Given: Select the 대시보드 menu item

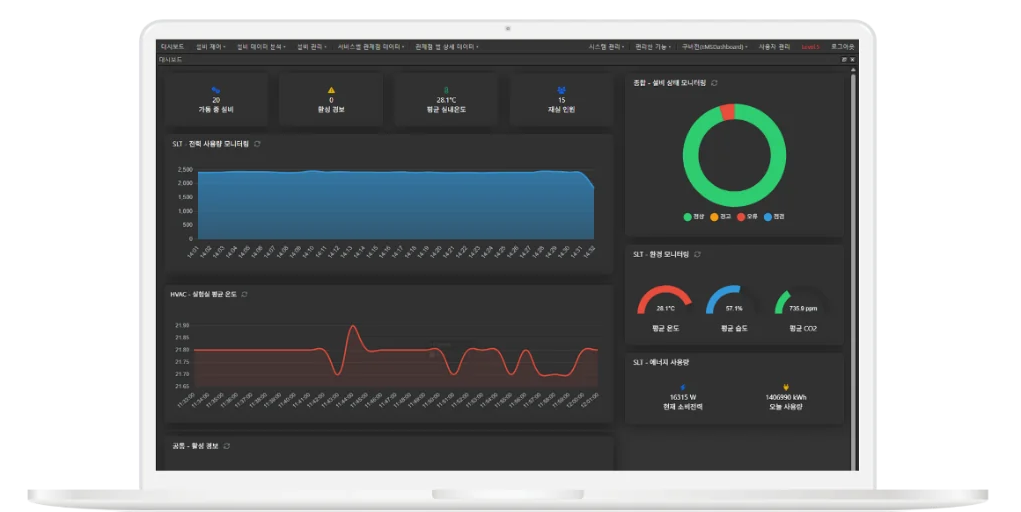Looking at the screenshot, I should tap(173, 47).
